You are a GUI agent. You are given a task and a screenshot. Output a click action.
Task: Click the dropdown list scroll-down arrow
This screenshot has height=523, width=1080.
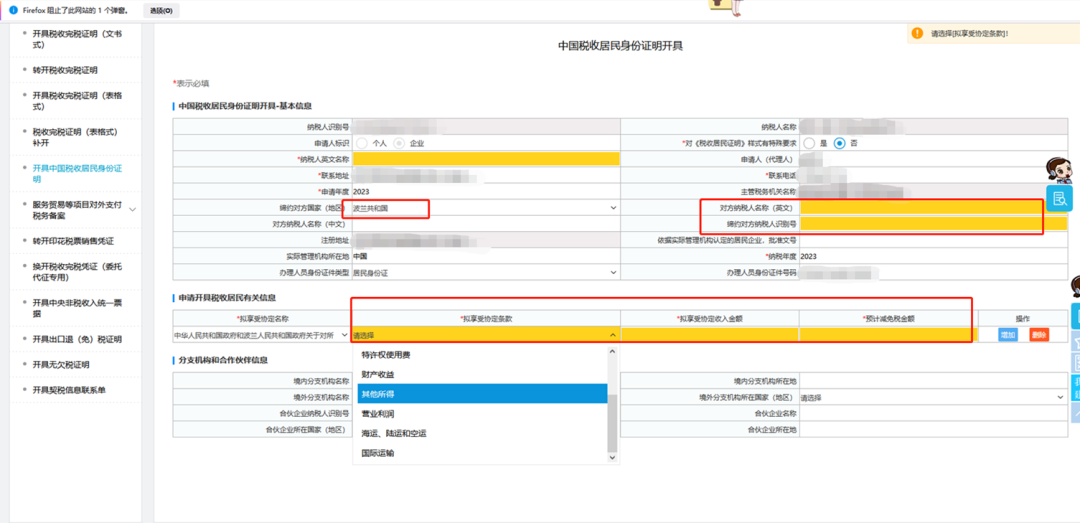point(612,457)
